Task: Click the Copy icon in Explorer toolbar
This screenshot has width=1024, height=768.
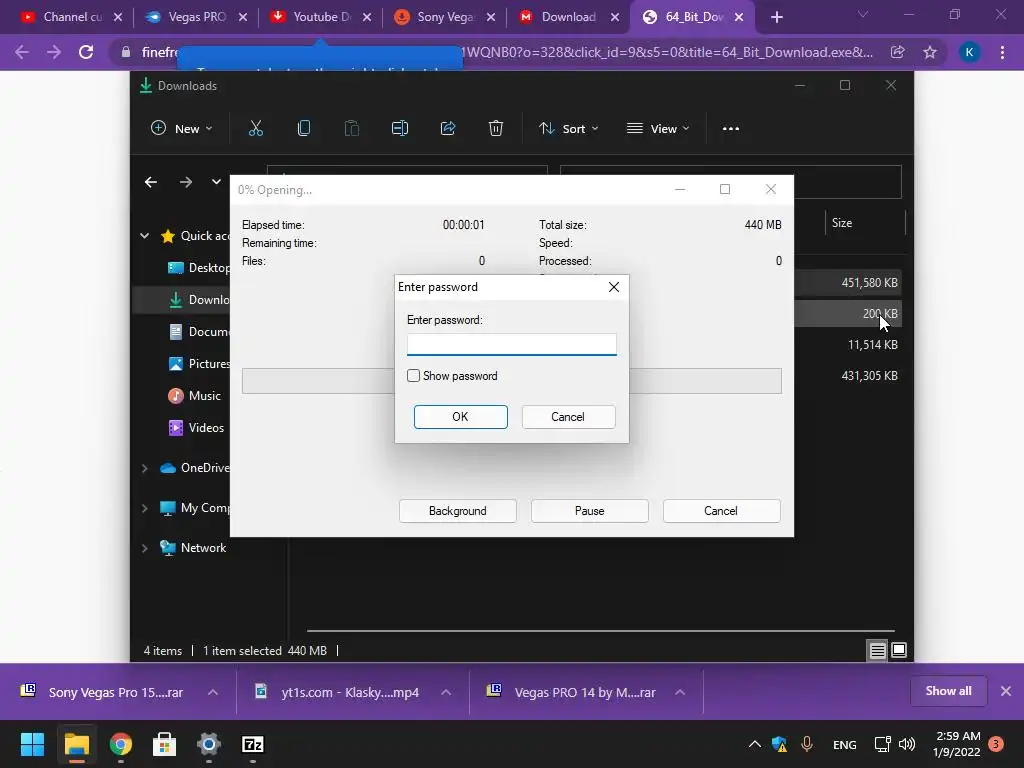Action: click(304, 129)
